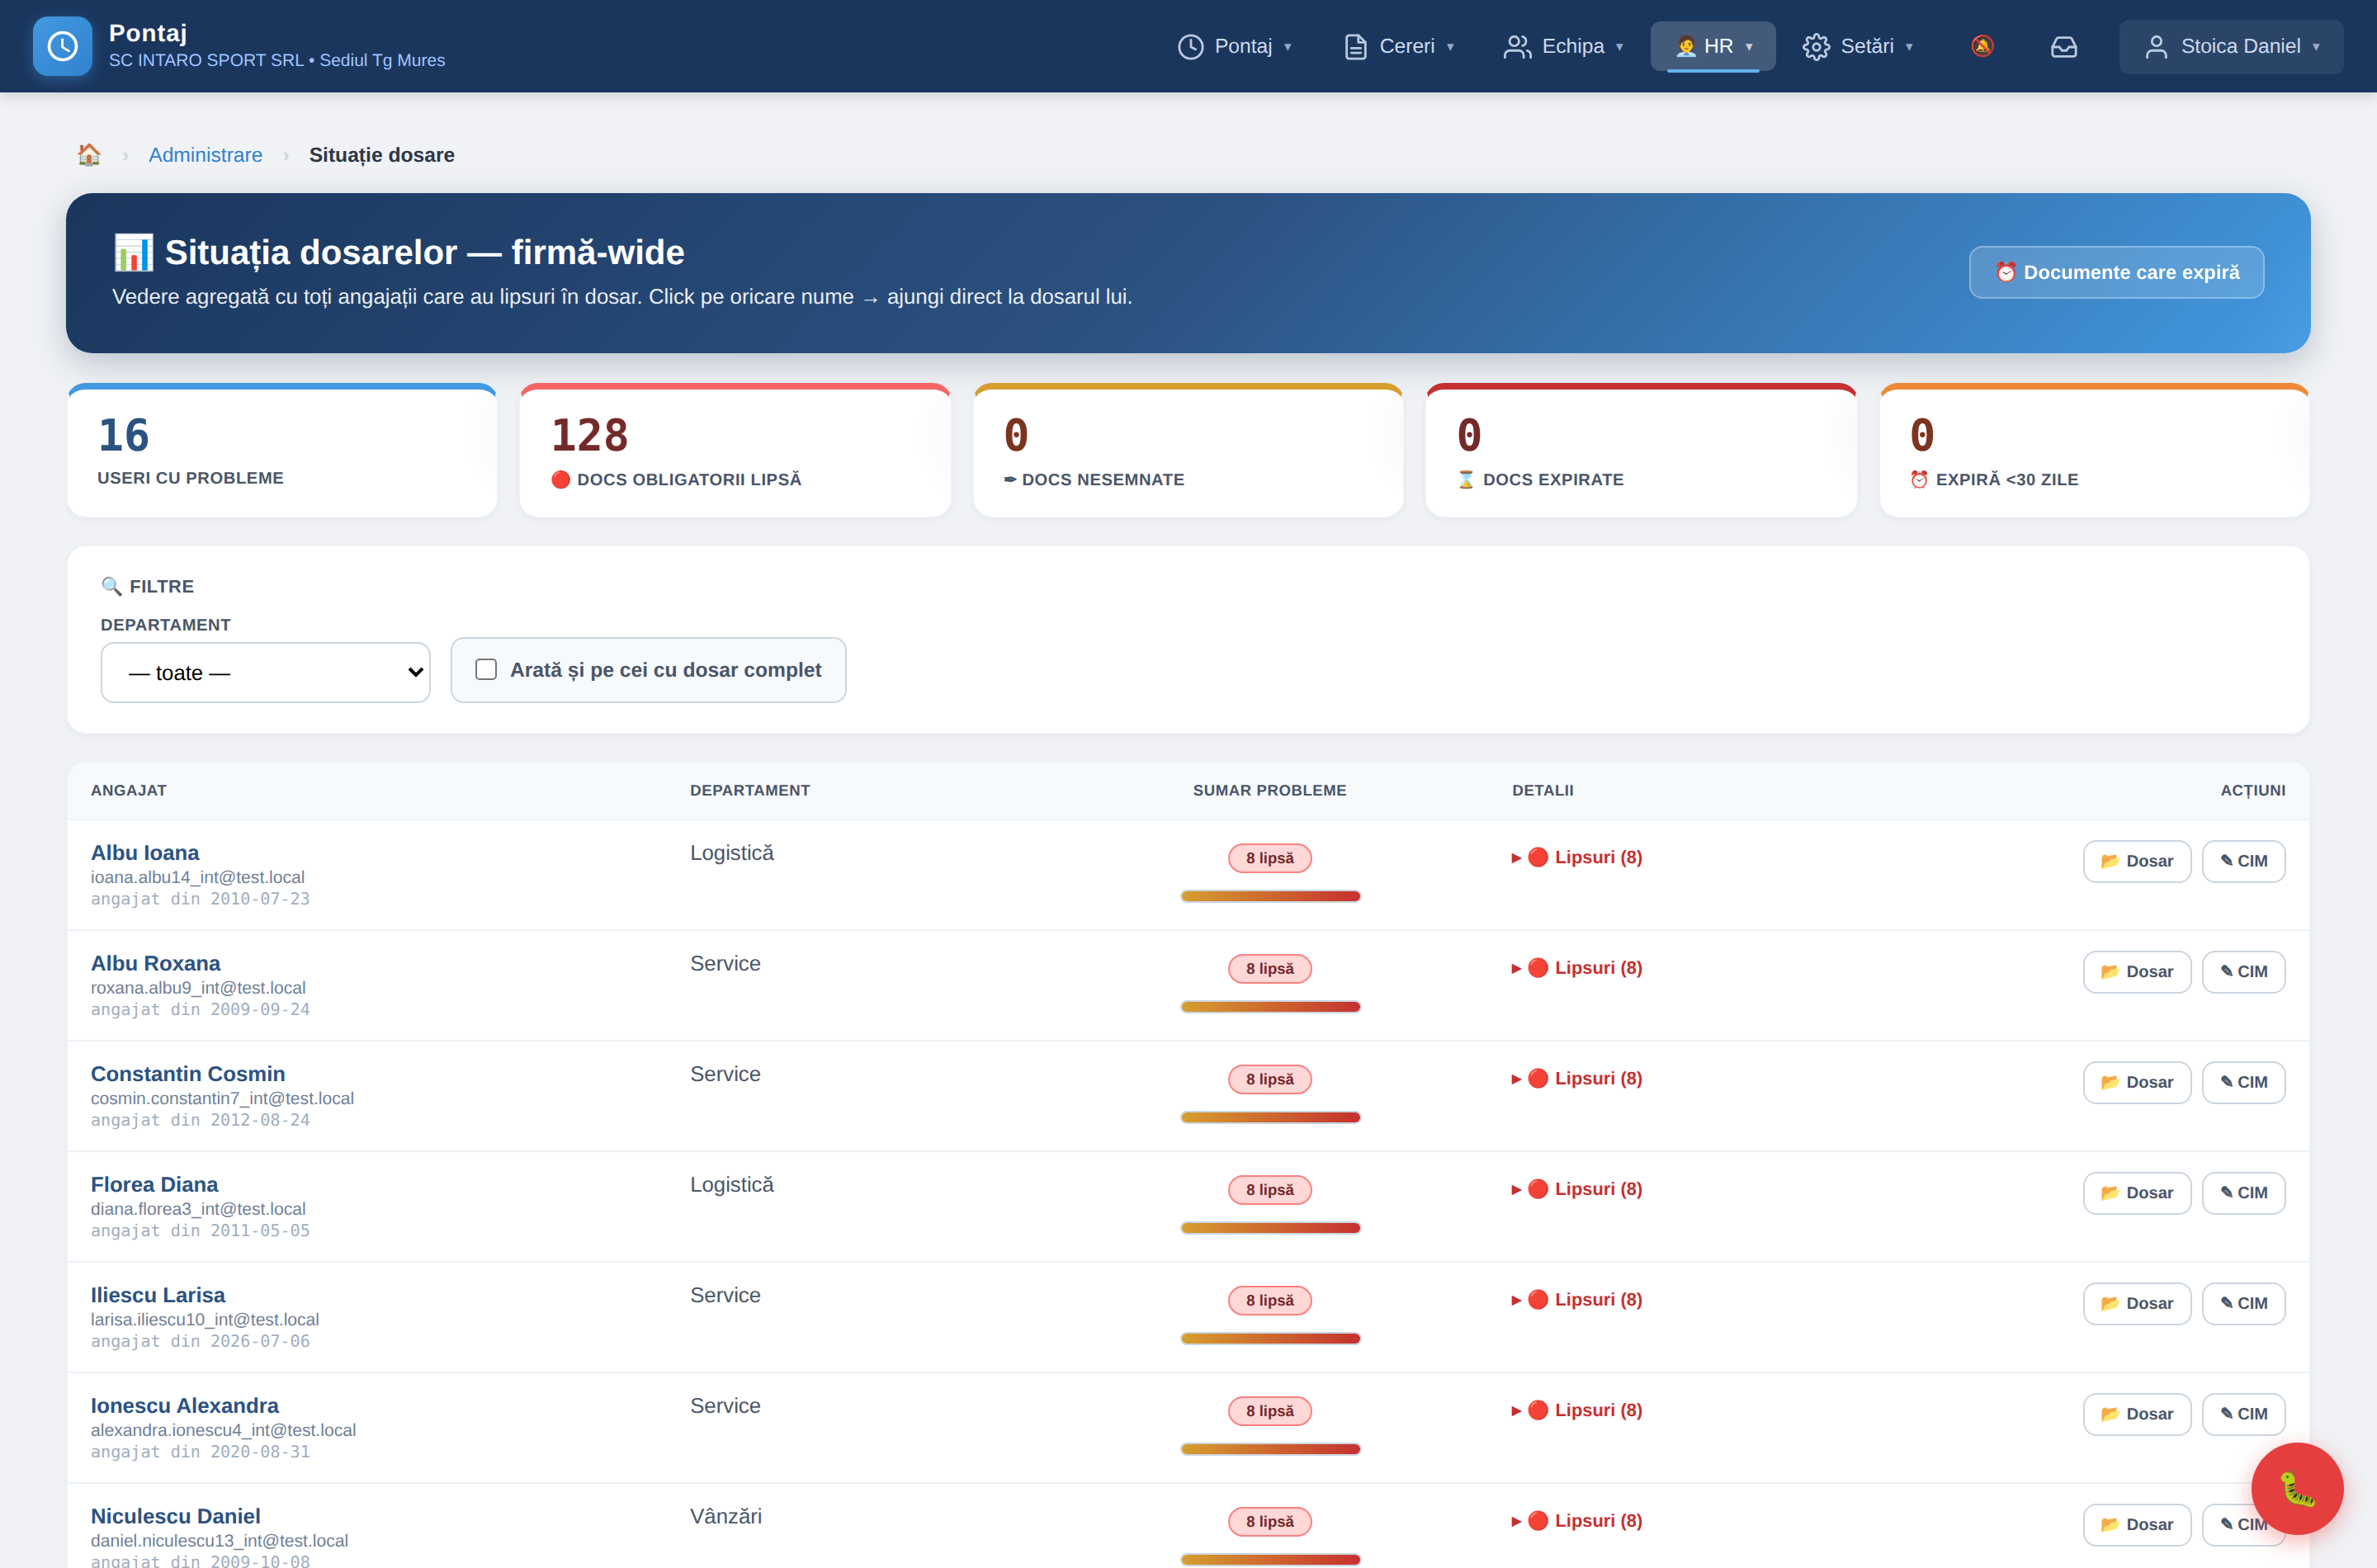Click the bar chart icon in page title
The height and width of the screenshot is (1568, 2377).
[x=134, y=252]
